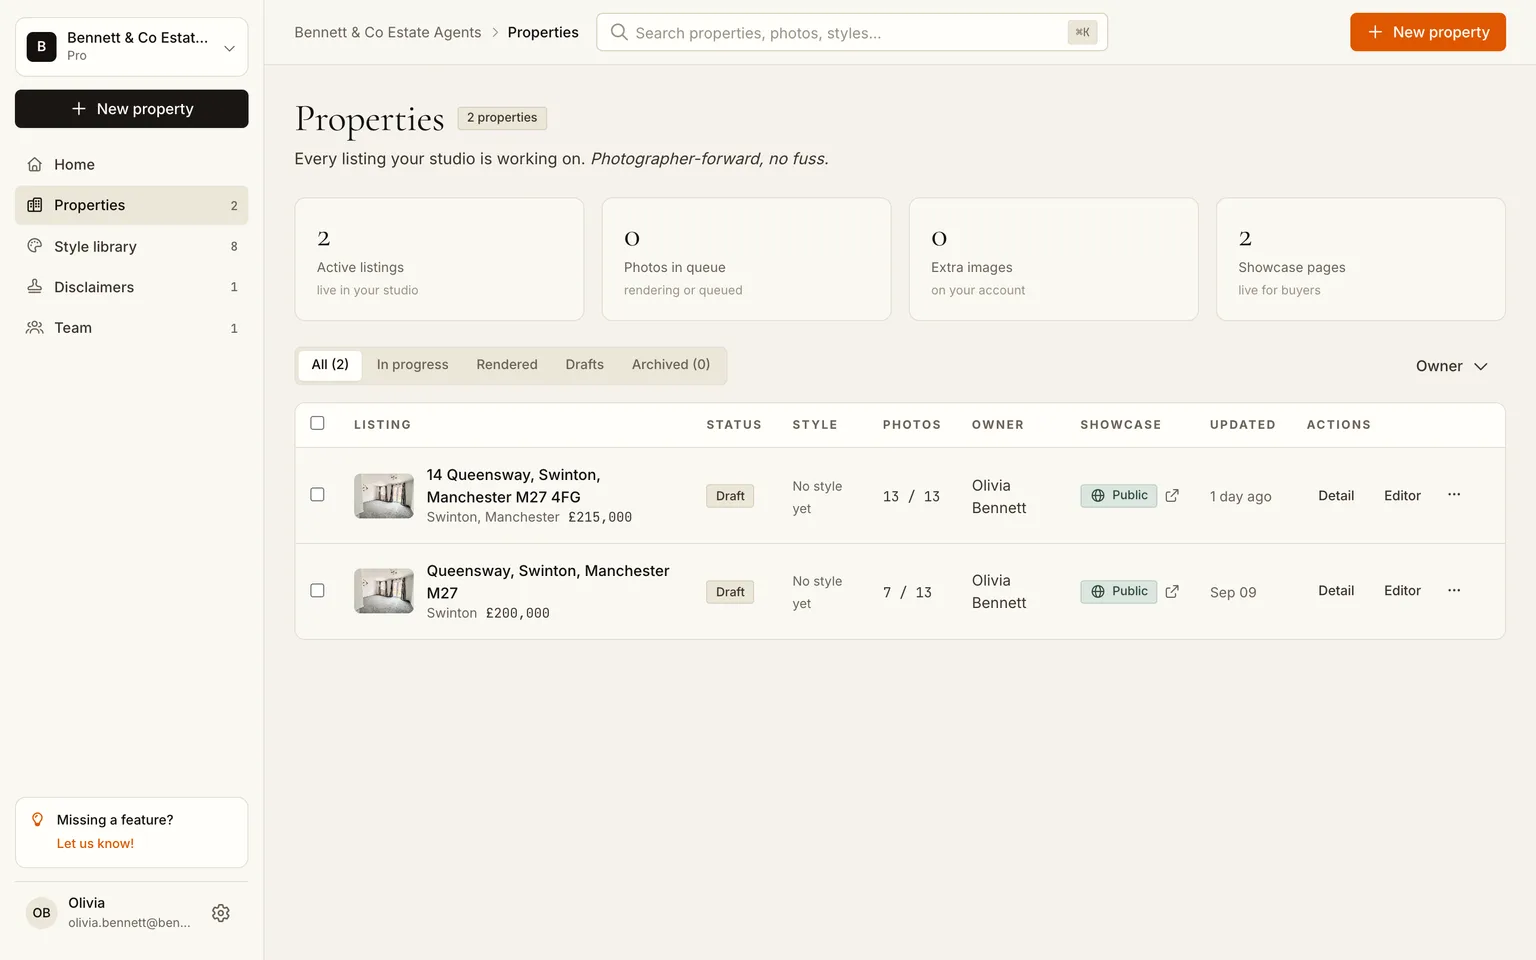This screenshot has height=960, width=1536.
Task: Click the lightbulb icon in Missing a feature
Action: click(38, 819)
